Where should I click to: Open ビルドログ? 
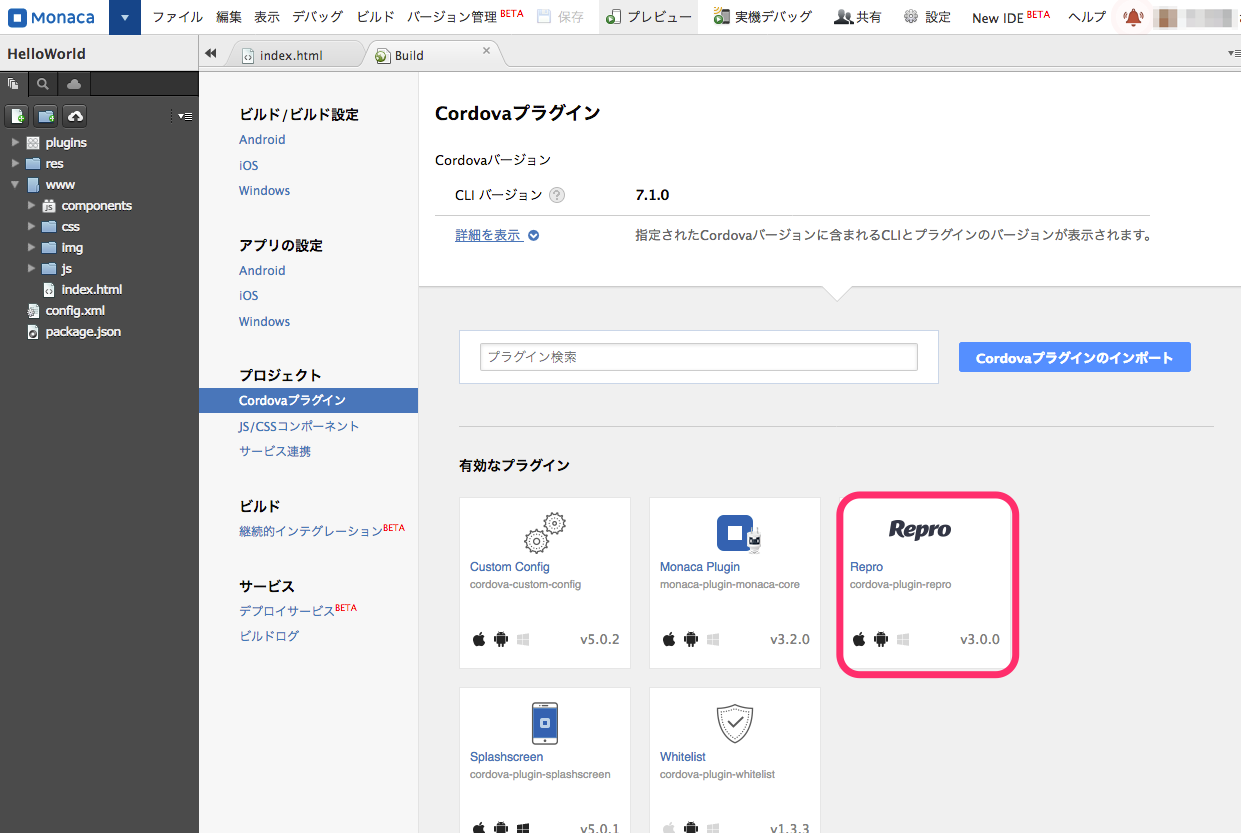[x=269, y=635]
